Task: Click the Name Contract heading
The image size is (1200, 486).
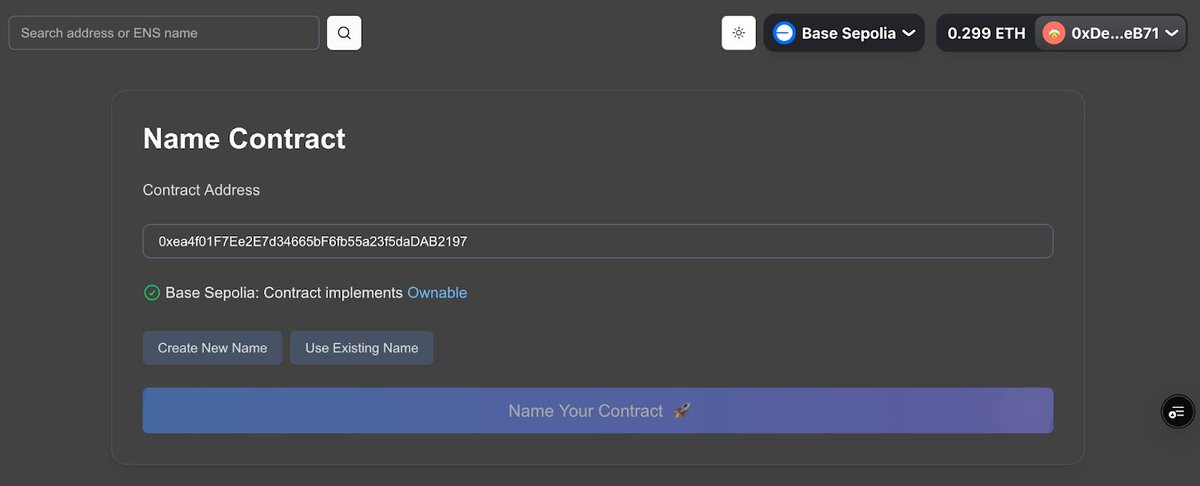Action: [x=244, y=138]
